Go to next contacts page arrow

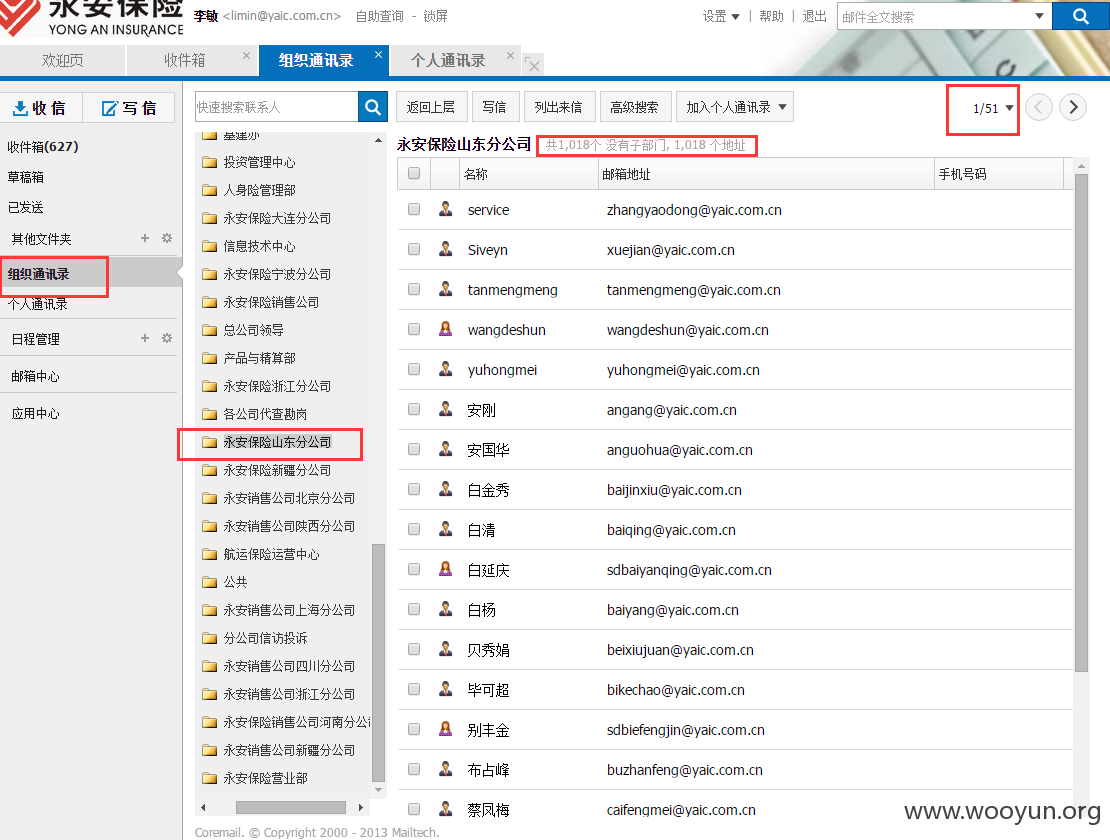(1072, 107)
